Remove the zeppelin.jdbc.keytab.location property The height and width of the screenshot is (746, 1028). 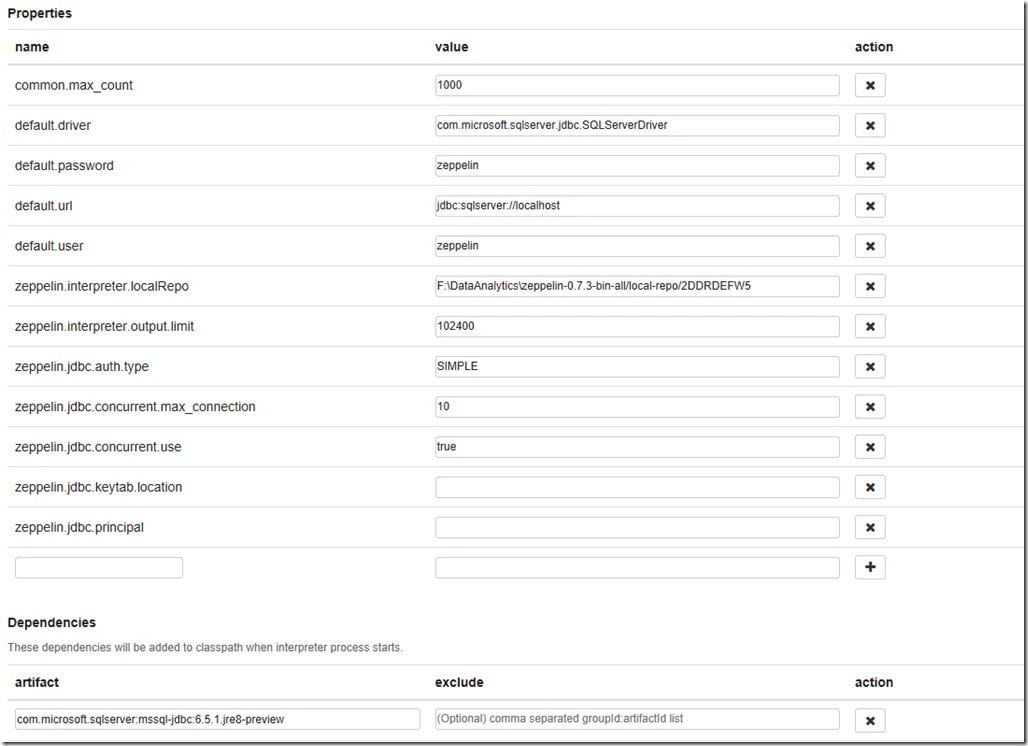[x=869, y=487]
